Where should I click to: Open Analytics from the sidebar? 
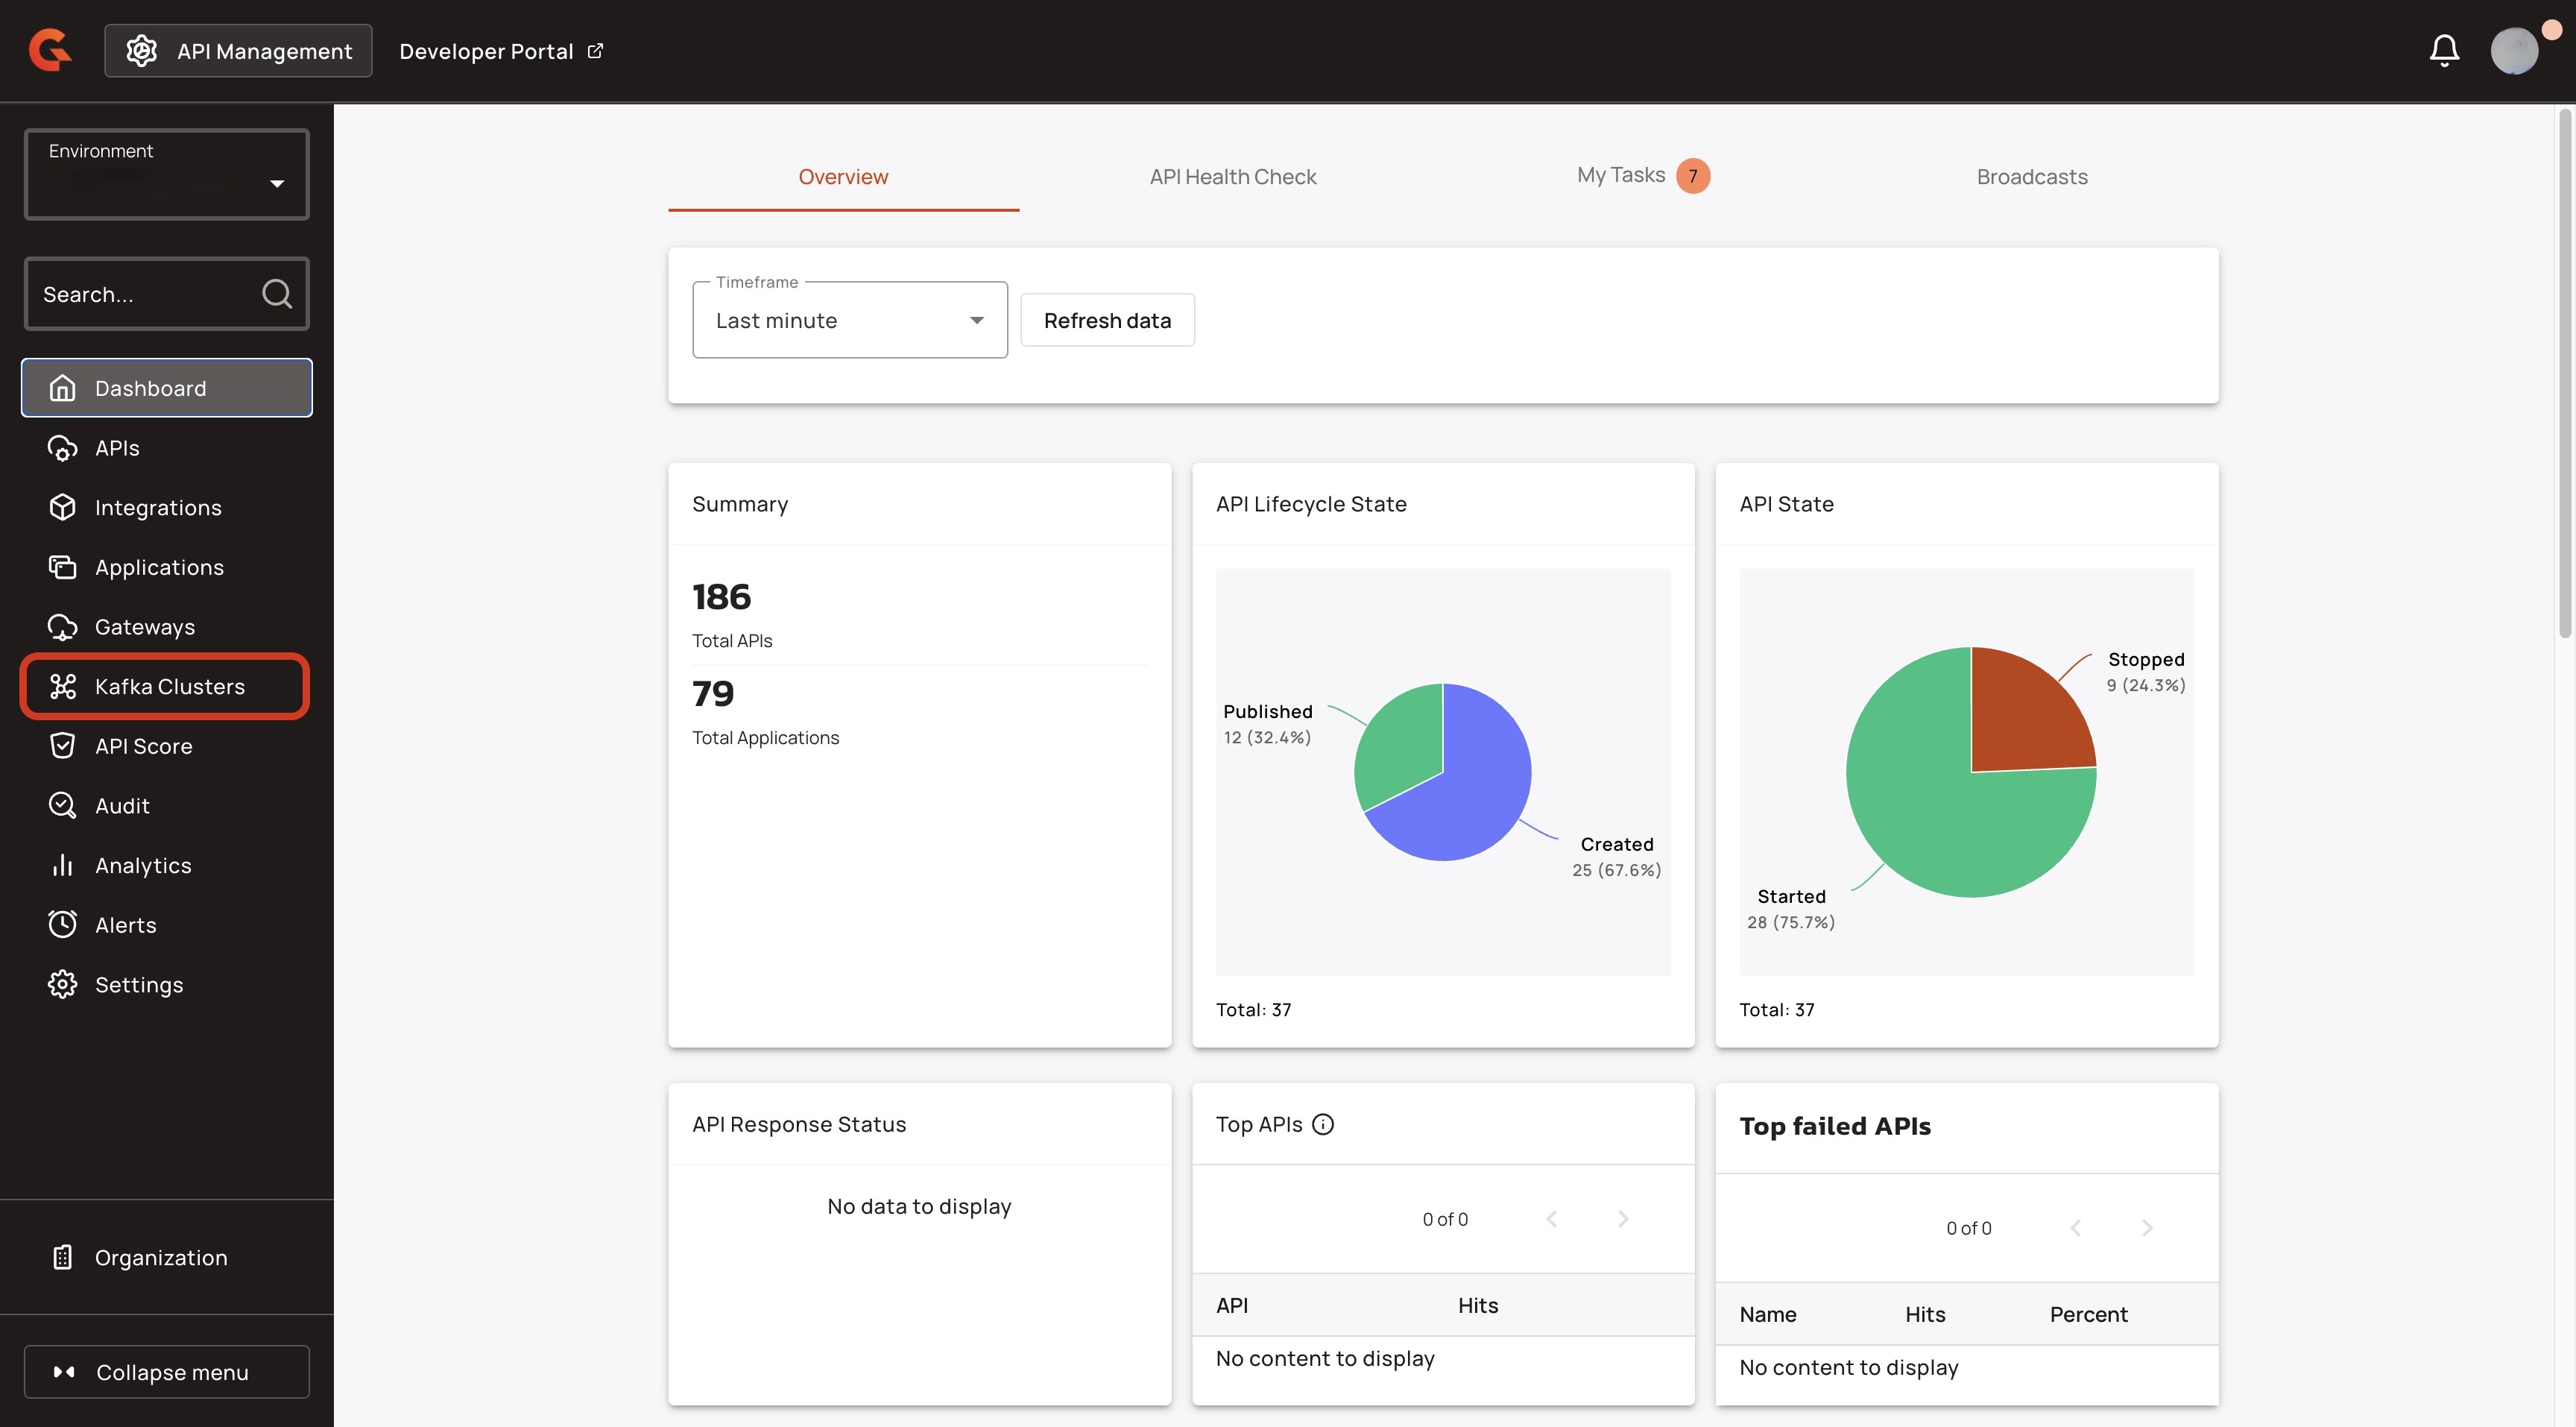[143, 865]
